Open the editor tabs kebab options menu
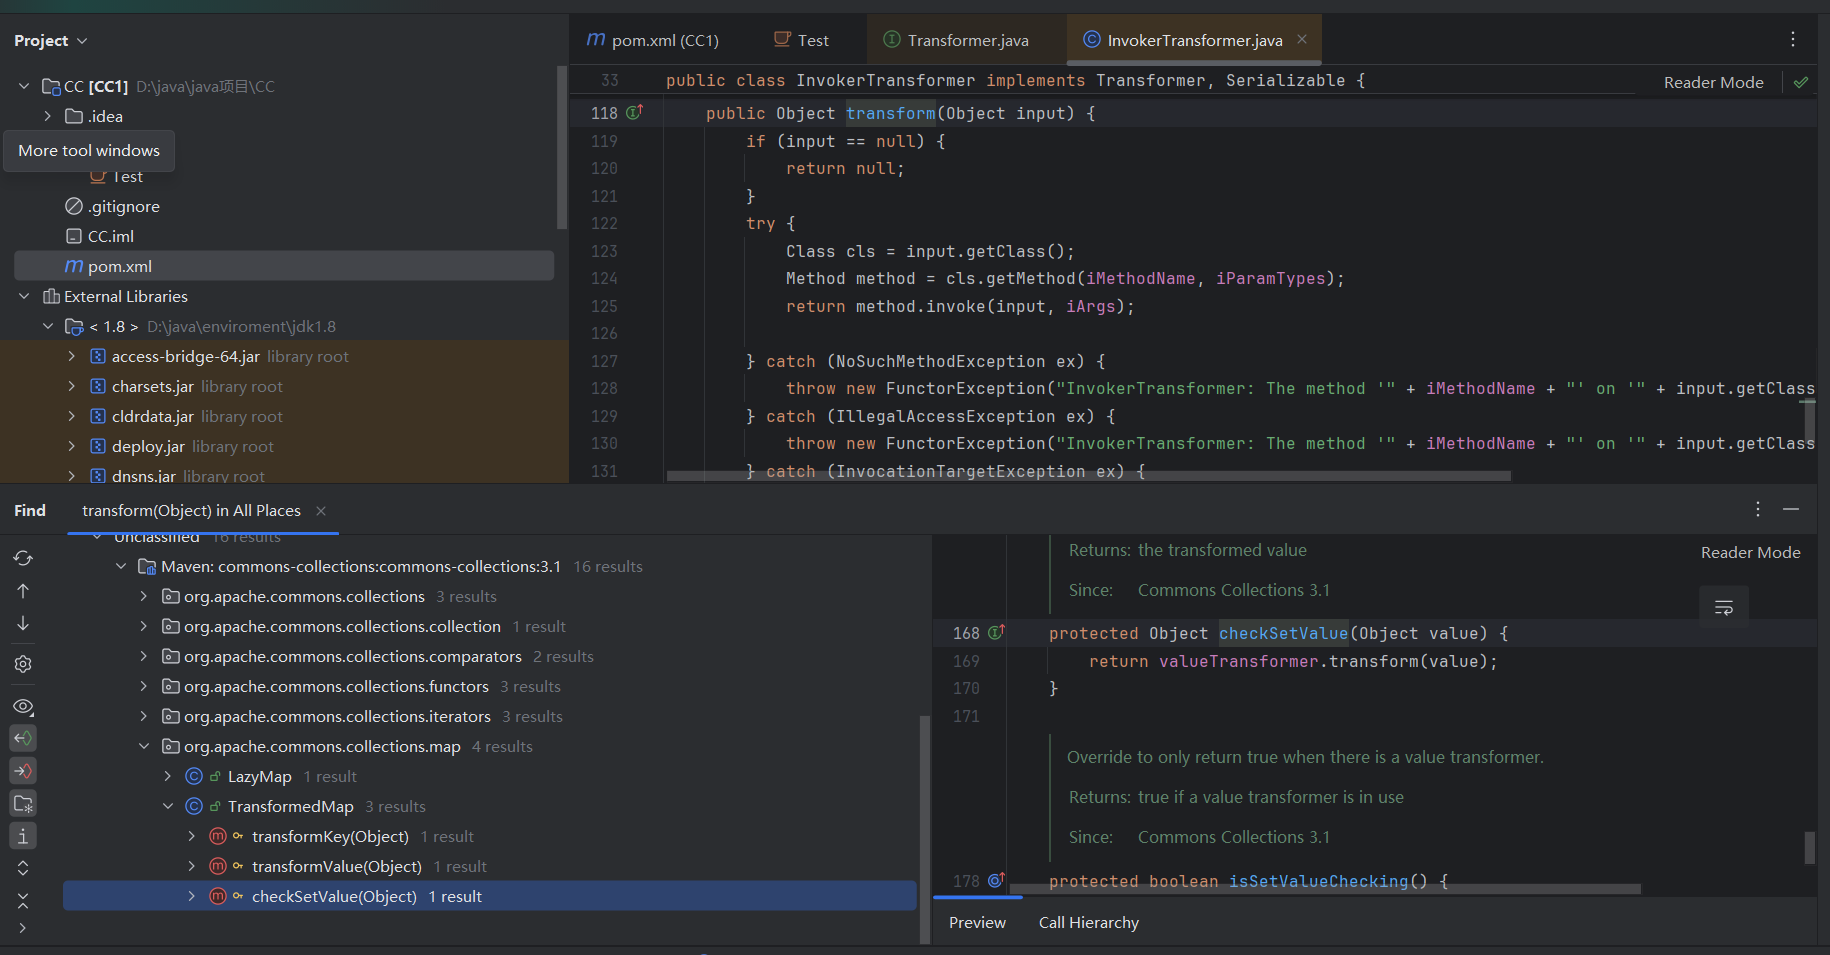1830x955 pixels. pos(1792,39)
